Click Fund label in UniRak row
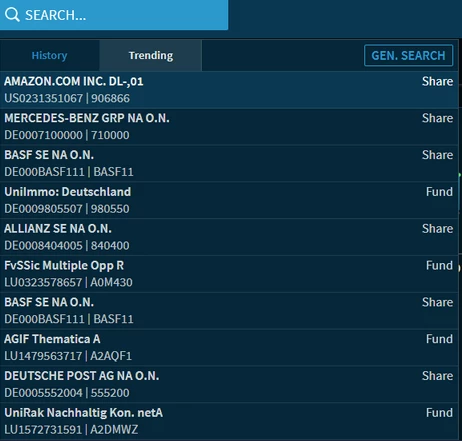The image size is (462, 441). click(x=439, y=413)
